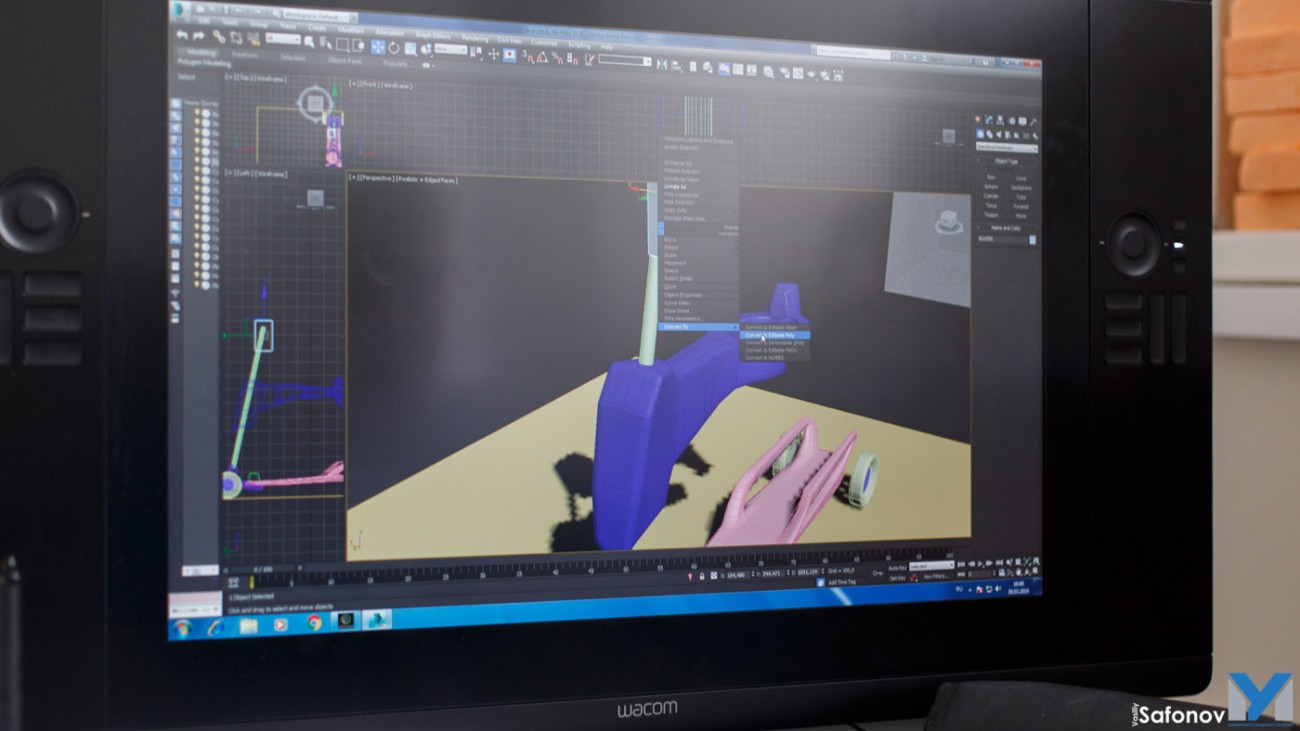Click the Mirror tool icon

(661, 64)
